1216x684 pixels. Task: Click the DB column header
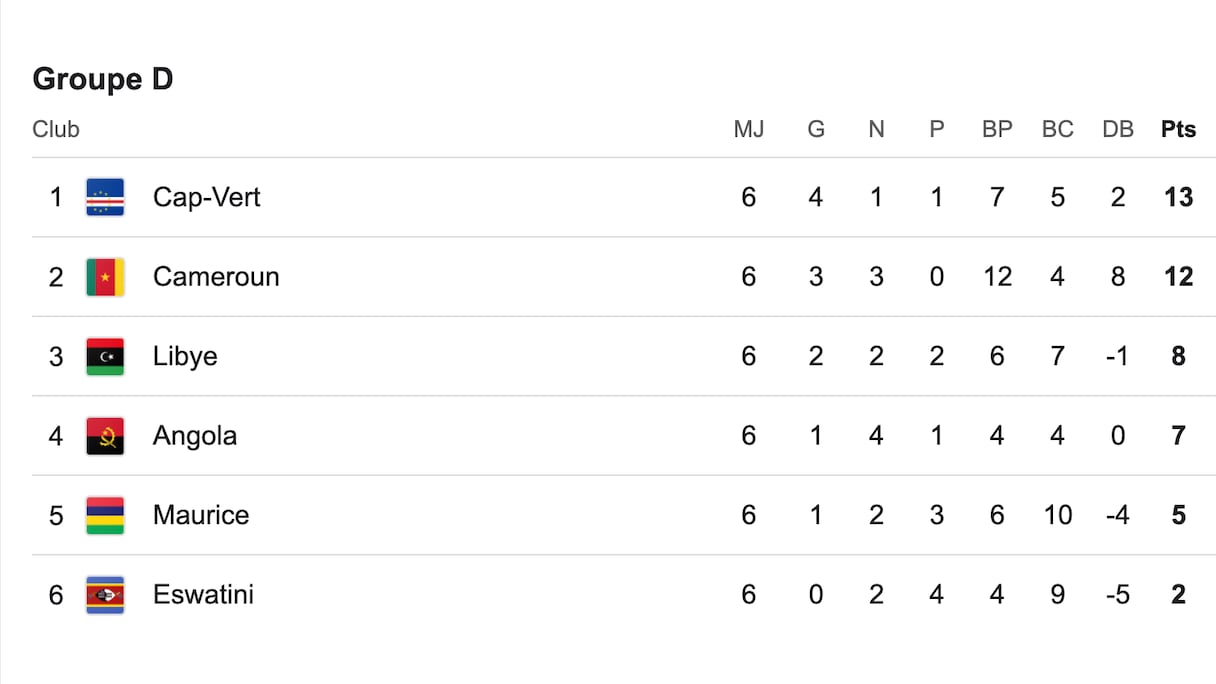point(1118,129)
